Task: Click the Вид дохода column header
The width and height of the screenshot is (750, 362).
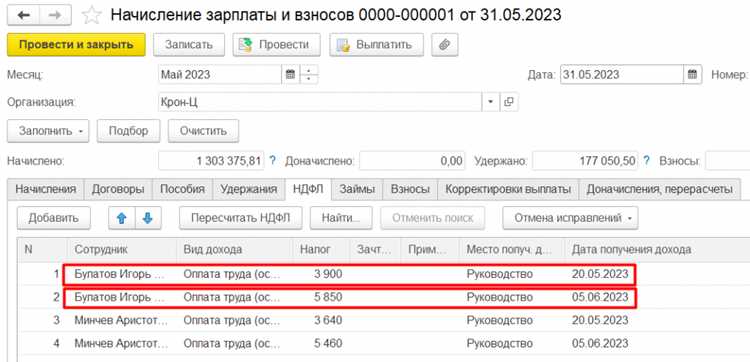Action: (234, 249)
